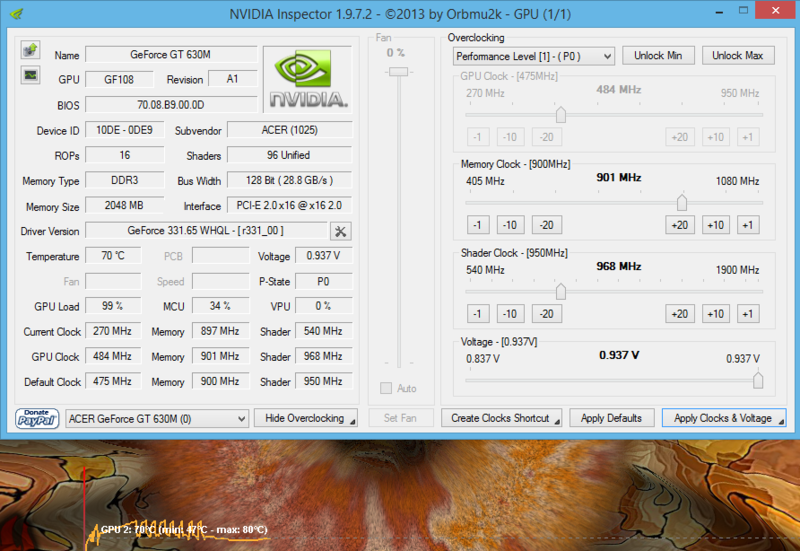Increase Memory Clock by 1 MHz
The image size is (800, 551).
[748, 225]
